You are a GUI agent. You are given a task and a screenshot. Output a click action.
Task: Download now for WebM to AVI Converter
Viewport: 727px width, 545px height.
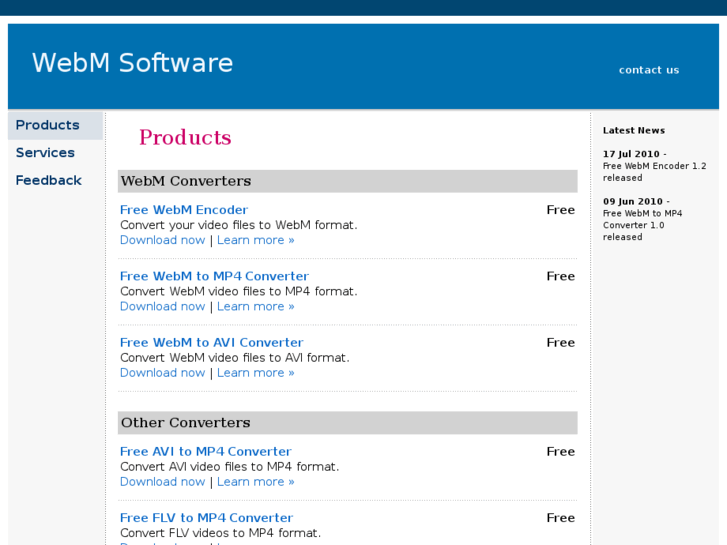click(x=162, y=373)
